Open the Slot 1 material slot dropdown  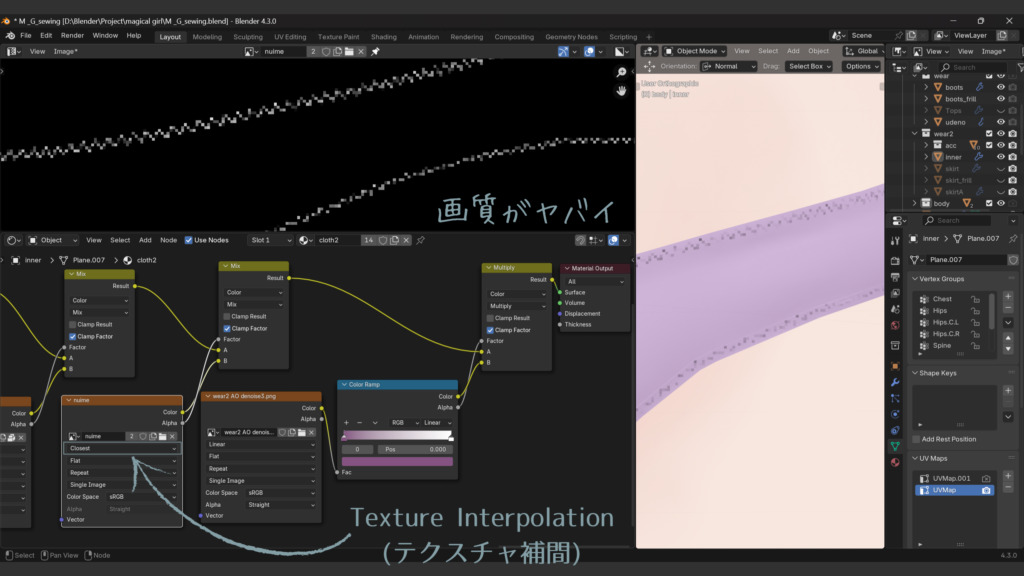click(270, 240)
